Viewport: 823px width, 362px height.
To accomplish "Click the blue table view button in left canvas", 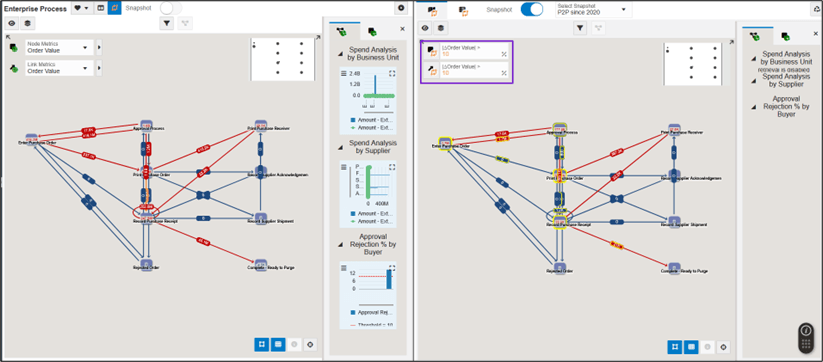I will (278, 345).
